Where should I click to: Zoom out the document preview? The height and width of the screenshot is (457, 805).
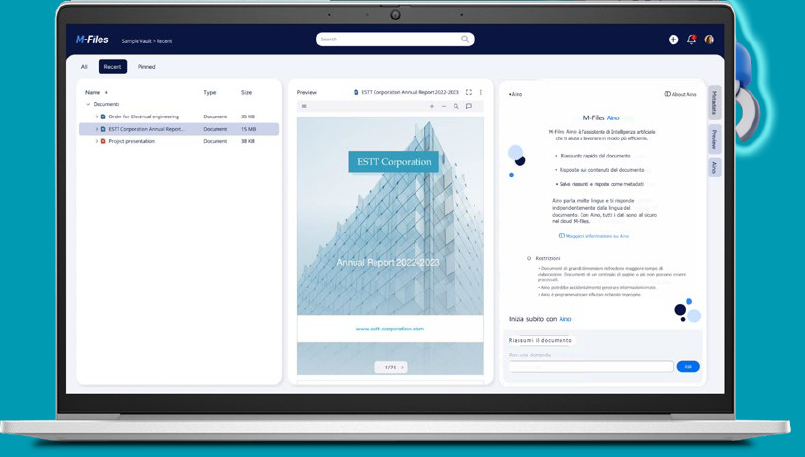click(444, 106)
